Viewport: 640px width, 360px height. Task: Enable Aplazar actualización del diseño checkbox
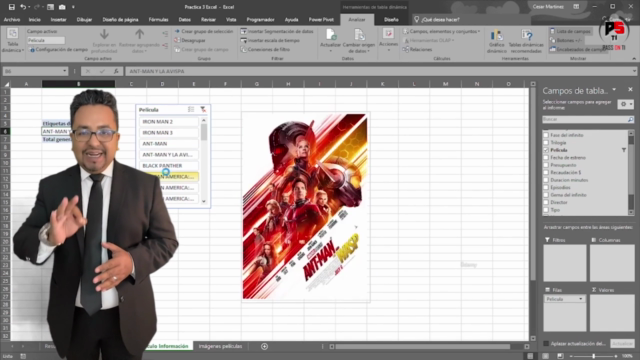[x=546, y=344]
